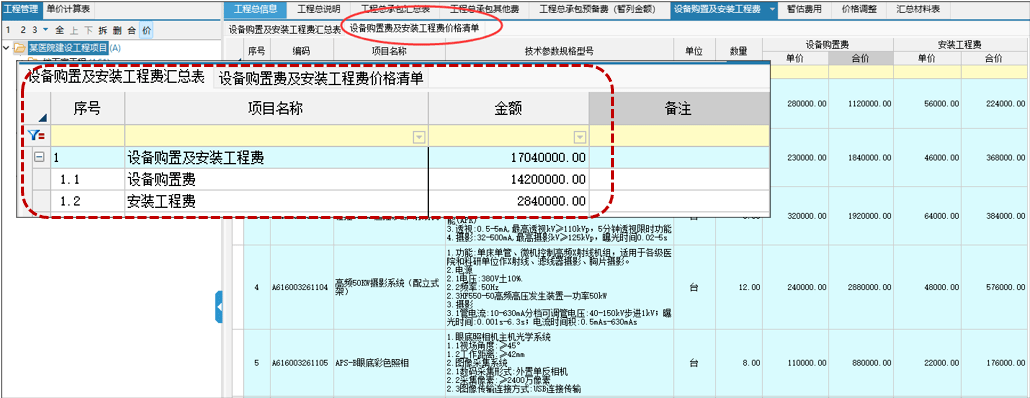
Task: Switch to 工程总说明 tab
Action: click(x=319, y=9)
